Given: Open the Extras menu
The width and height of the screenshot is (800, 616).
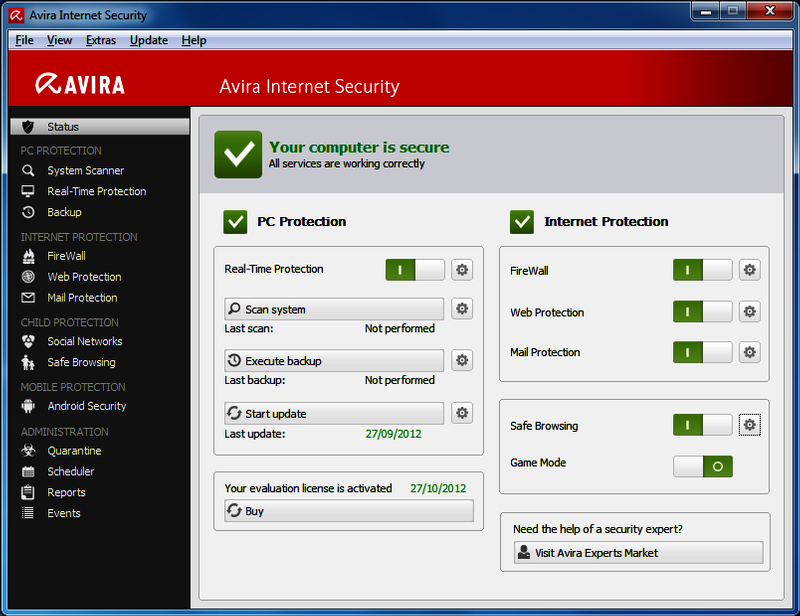Looking at the screenshot, I should [x=101, y=40].
